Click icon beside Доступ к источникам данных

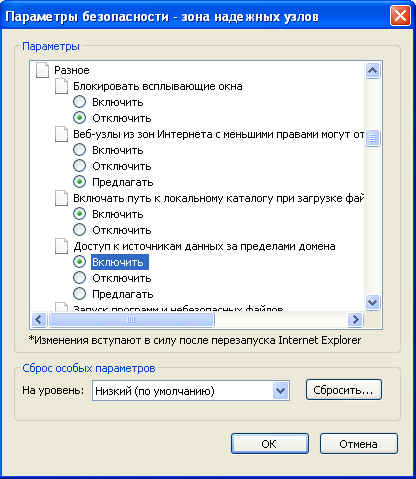point(61,246)
